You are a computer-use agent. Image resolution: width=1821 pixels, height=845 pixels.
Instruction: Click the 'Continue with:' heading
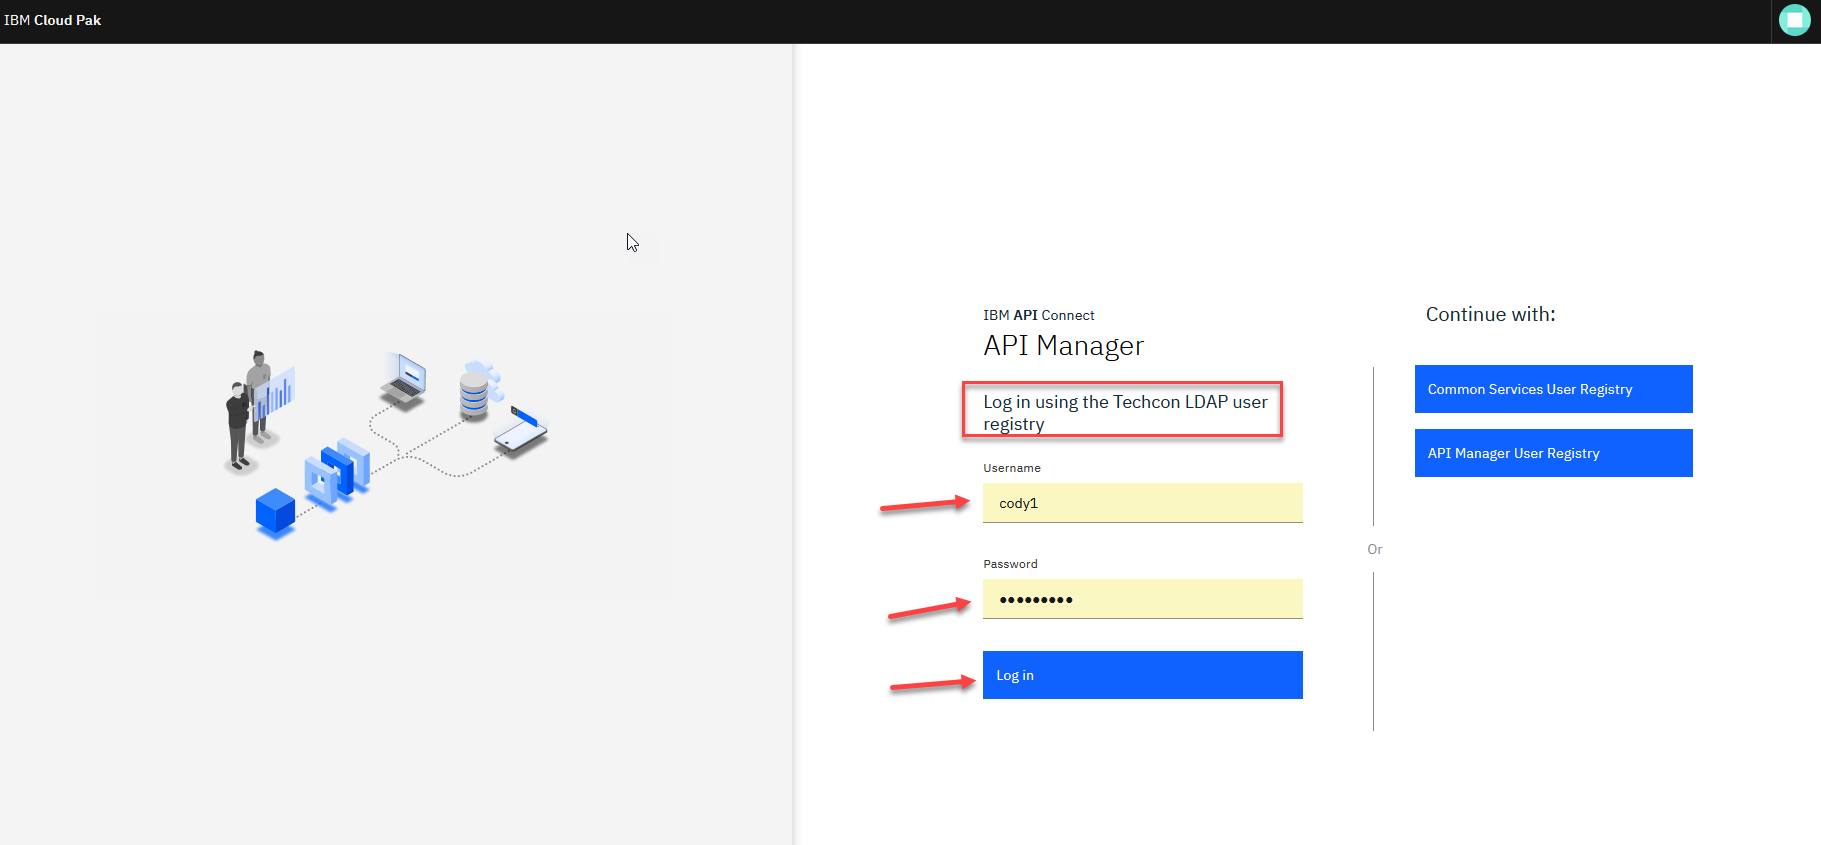(1490, 314)
